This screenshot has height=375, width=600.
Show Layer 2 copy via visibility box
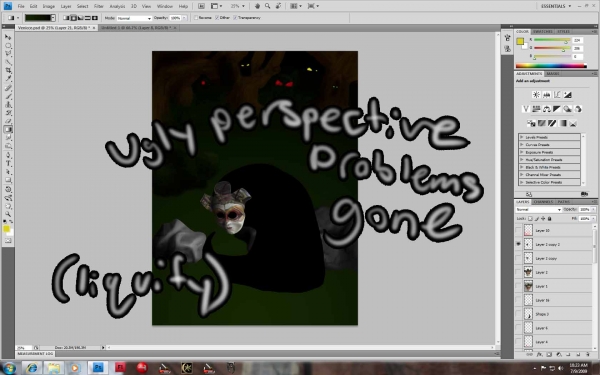pyautogui.click(x=518, y=258)
